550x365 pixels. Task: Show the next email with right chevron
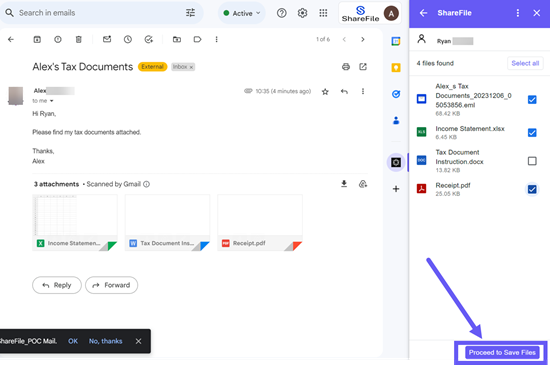pyautogui.click(x=363, y=39)
